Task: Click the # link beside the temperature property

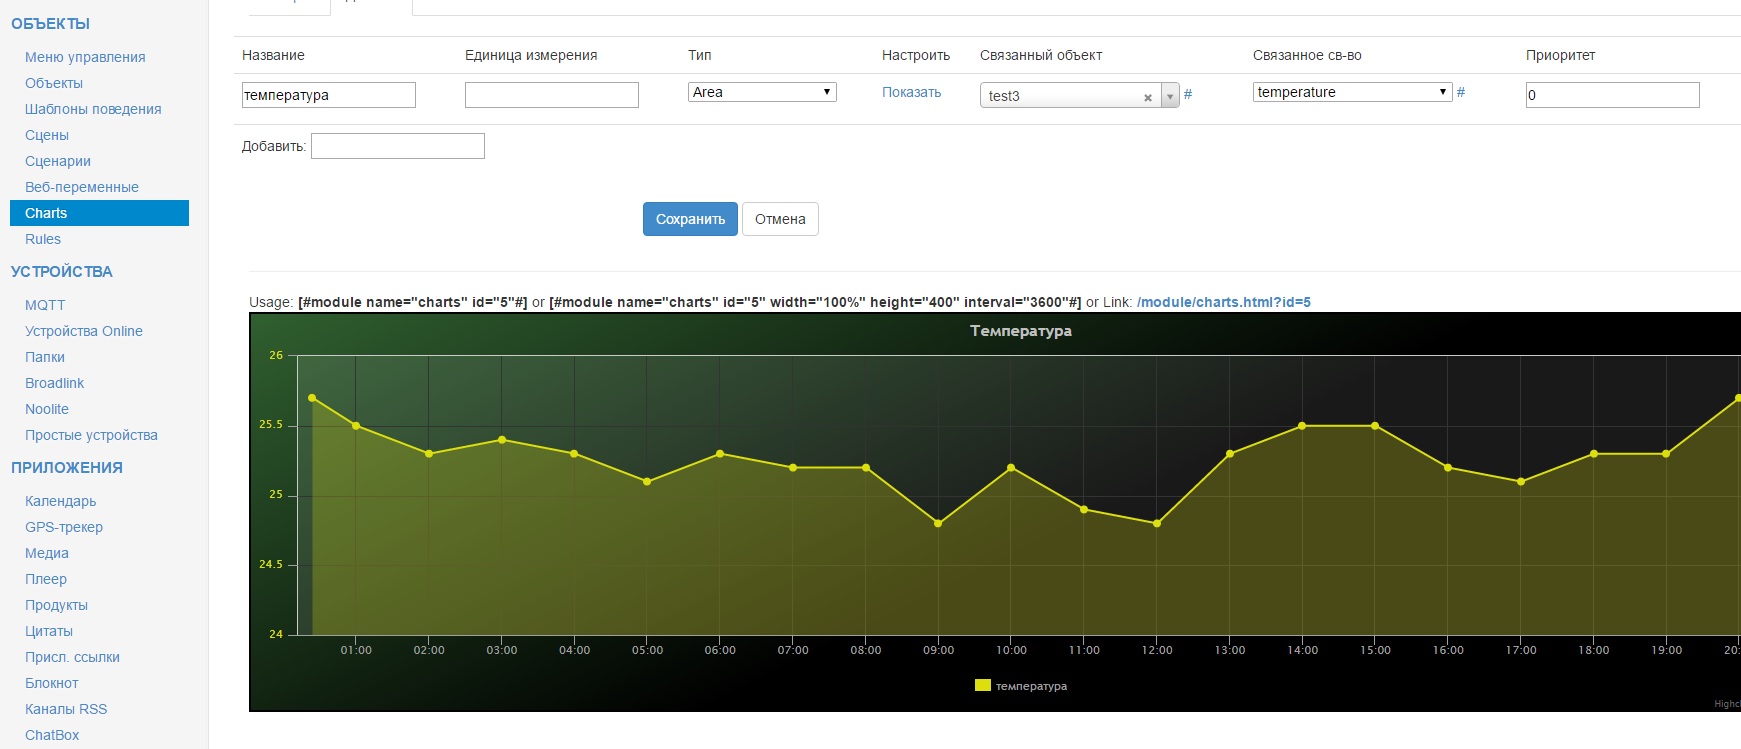Action: [x=1461, y=92]
